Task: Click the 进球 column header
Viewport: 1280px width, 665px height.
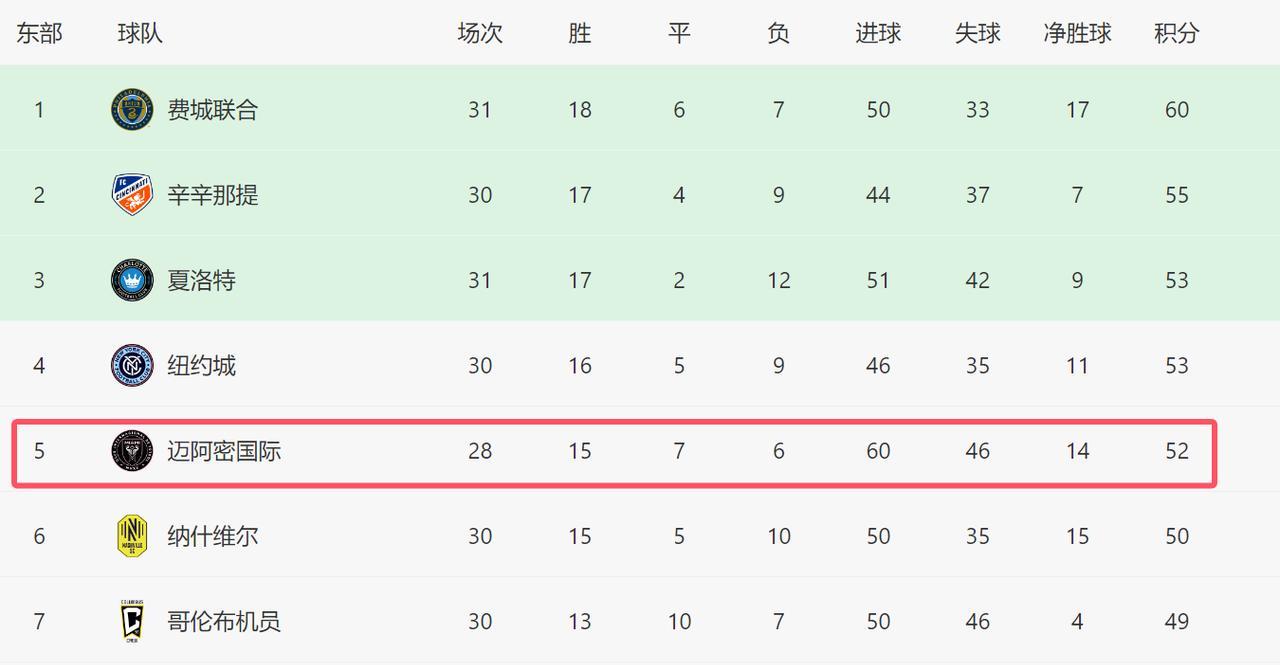Action: [878, 33]
